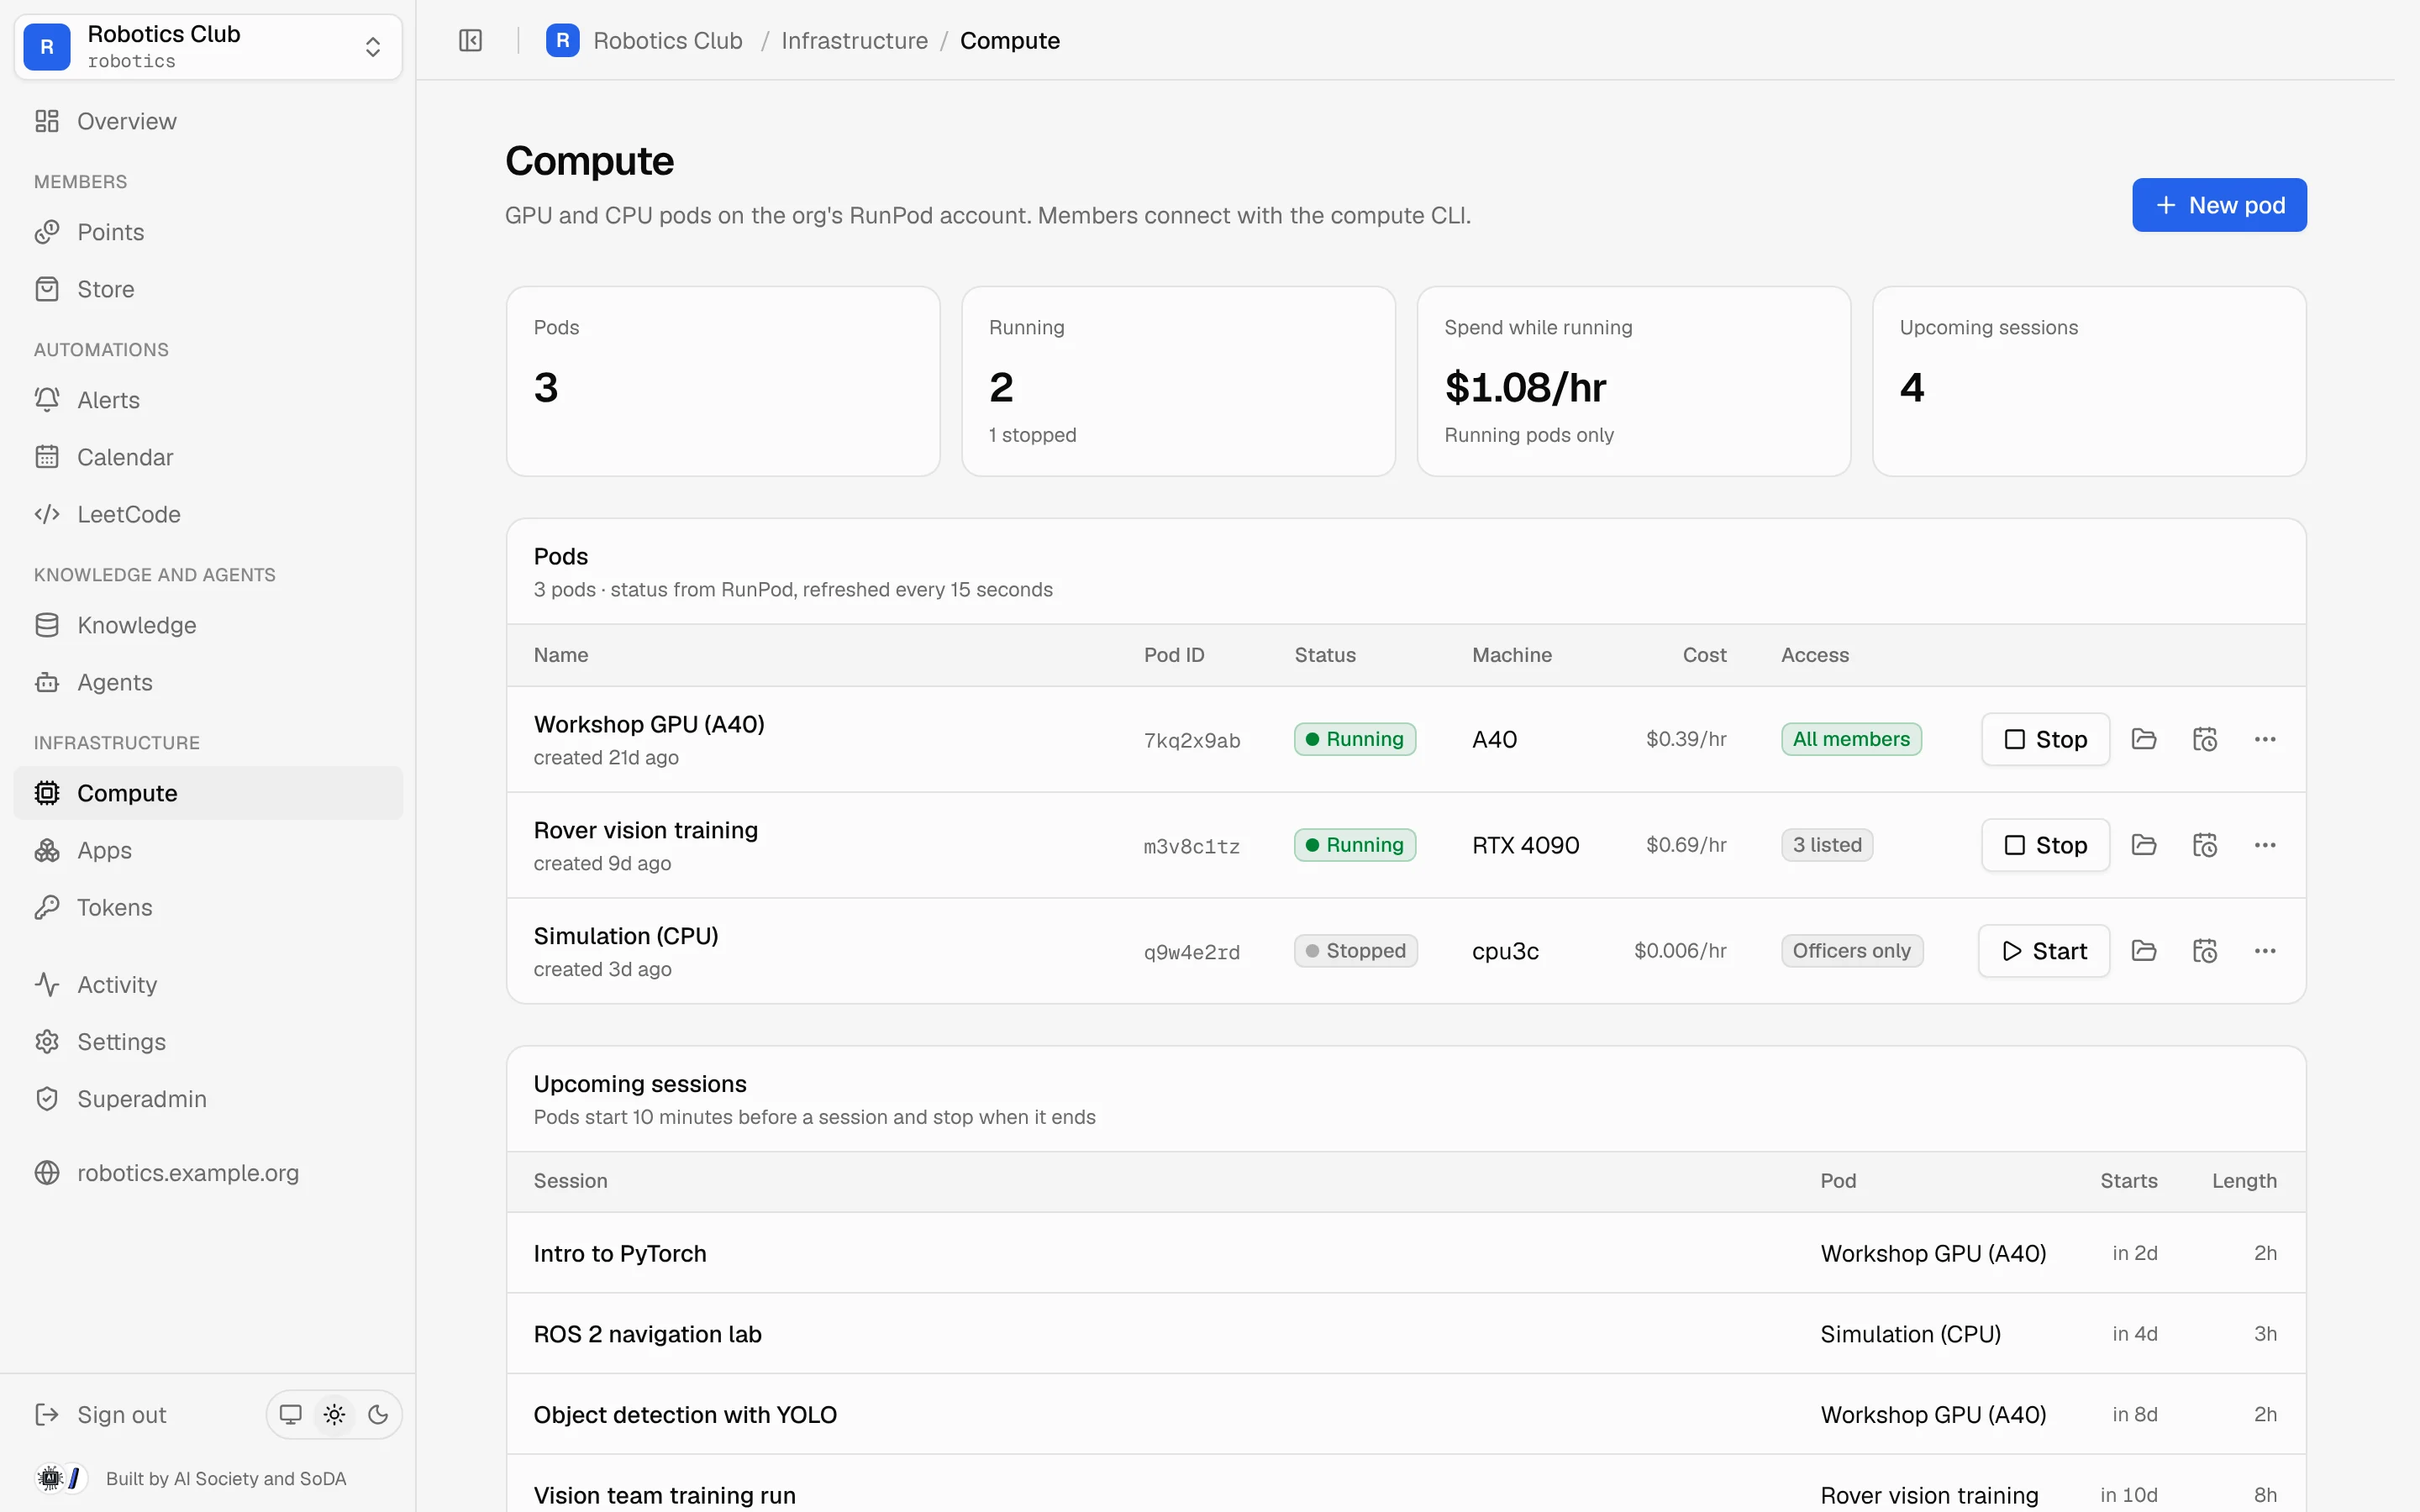Open Settings in the sidebar
The image size is (2420, 1512).
click(x=208, y=1041)
